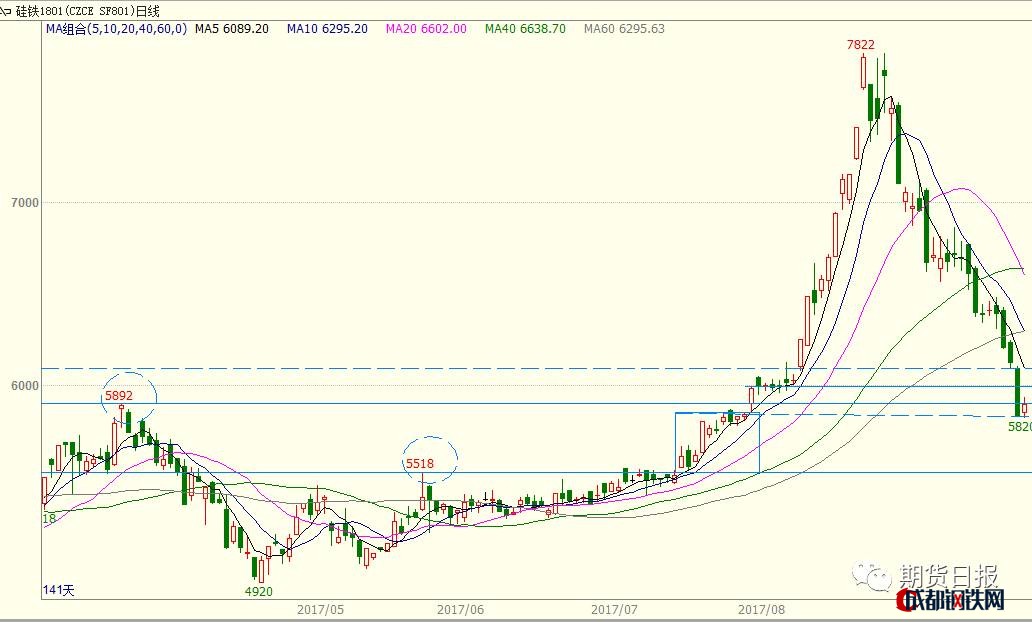Click the 141天 day count label
Image resolution: width=1032 pixels, height=622 pixels.
60,590
